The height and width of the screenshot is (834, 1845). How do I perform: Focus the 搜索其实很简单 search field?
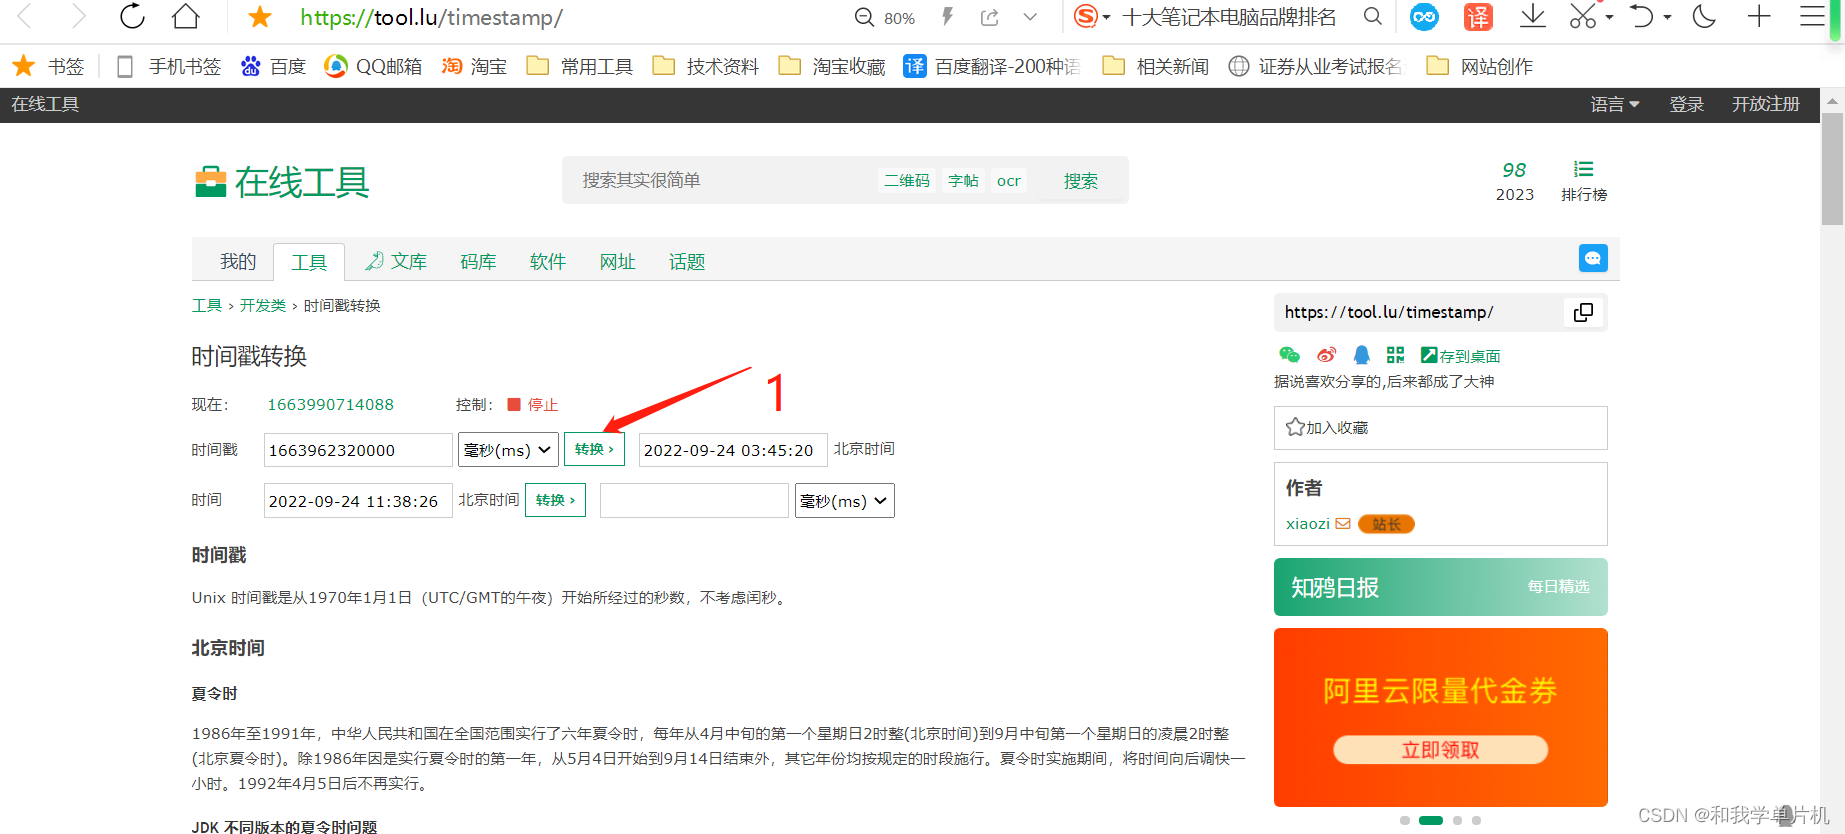[x=722, y=180]
